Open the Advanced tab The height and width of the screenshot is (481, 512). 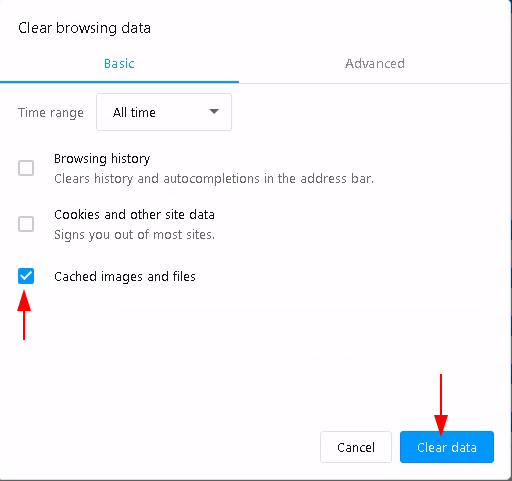pos(375,63)
